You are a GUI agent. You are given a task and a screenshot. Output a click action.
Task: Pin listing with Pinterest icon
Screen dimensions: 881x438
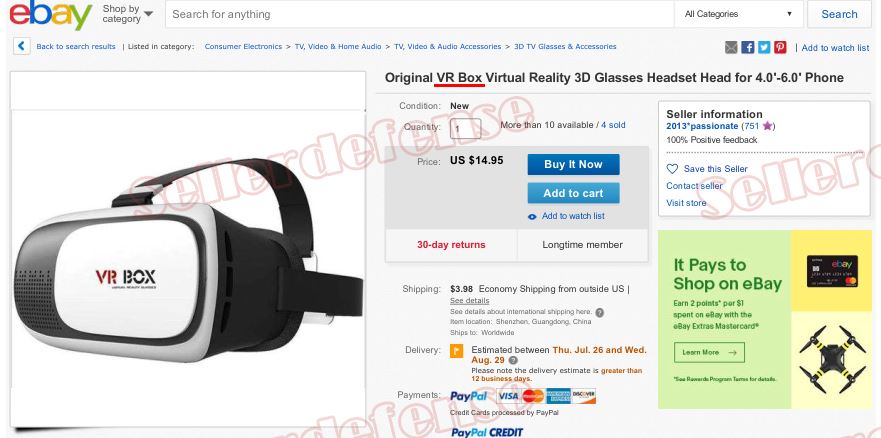pyautogui.click(x=780, y=47)
